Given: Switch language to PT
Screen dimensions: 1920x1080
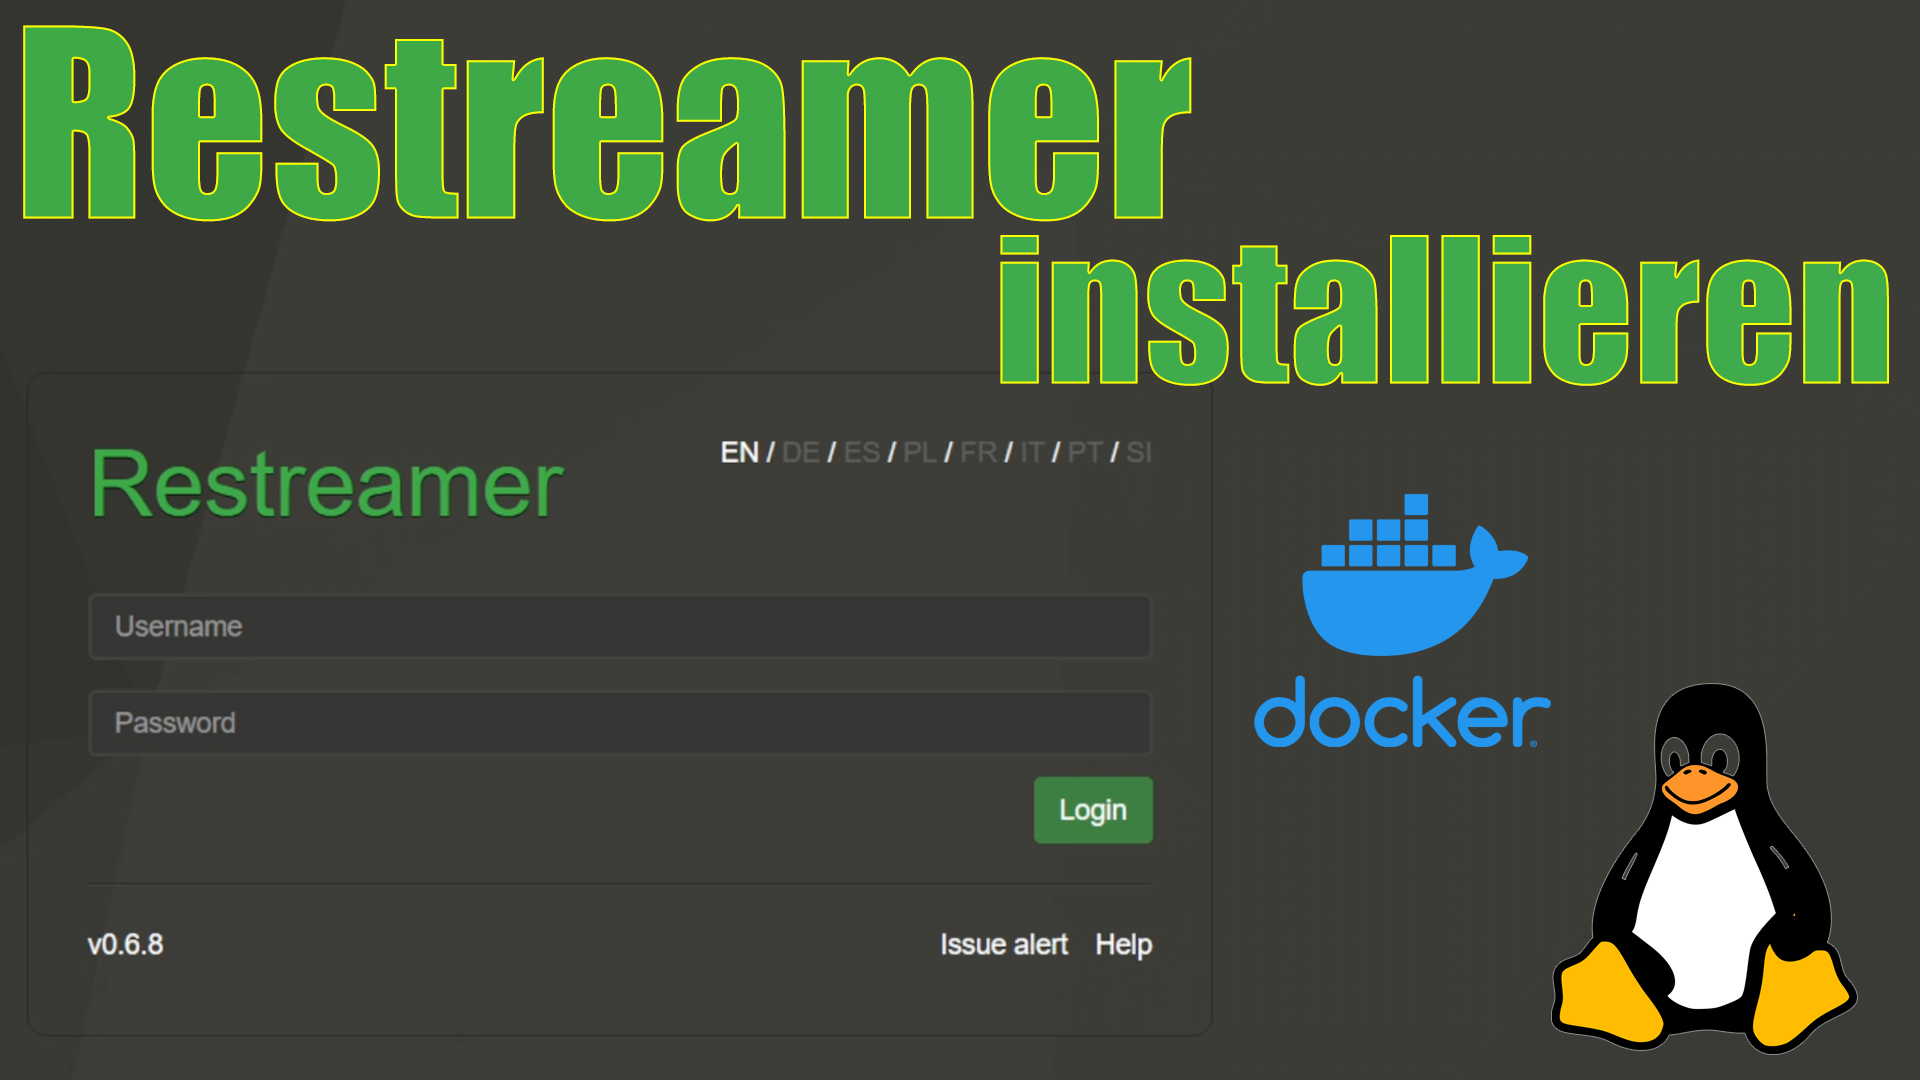Looking at the screenshot, I should click(1086, 453).
